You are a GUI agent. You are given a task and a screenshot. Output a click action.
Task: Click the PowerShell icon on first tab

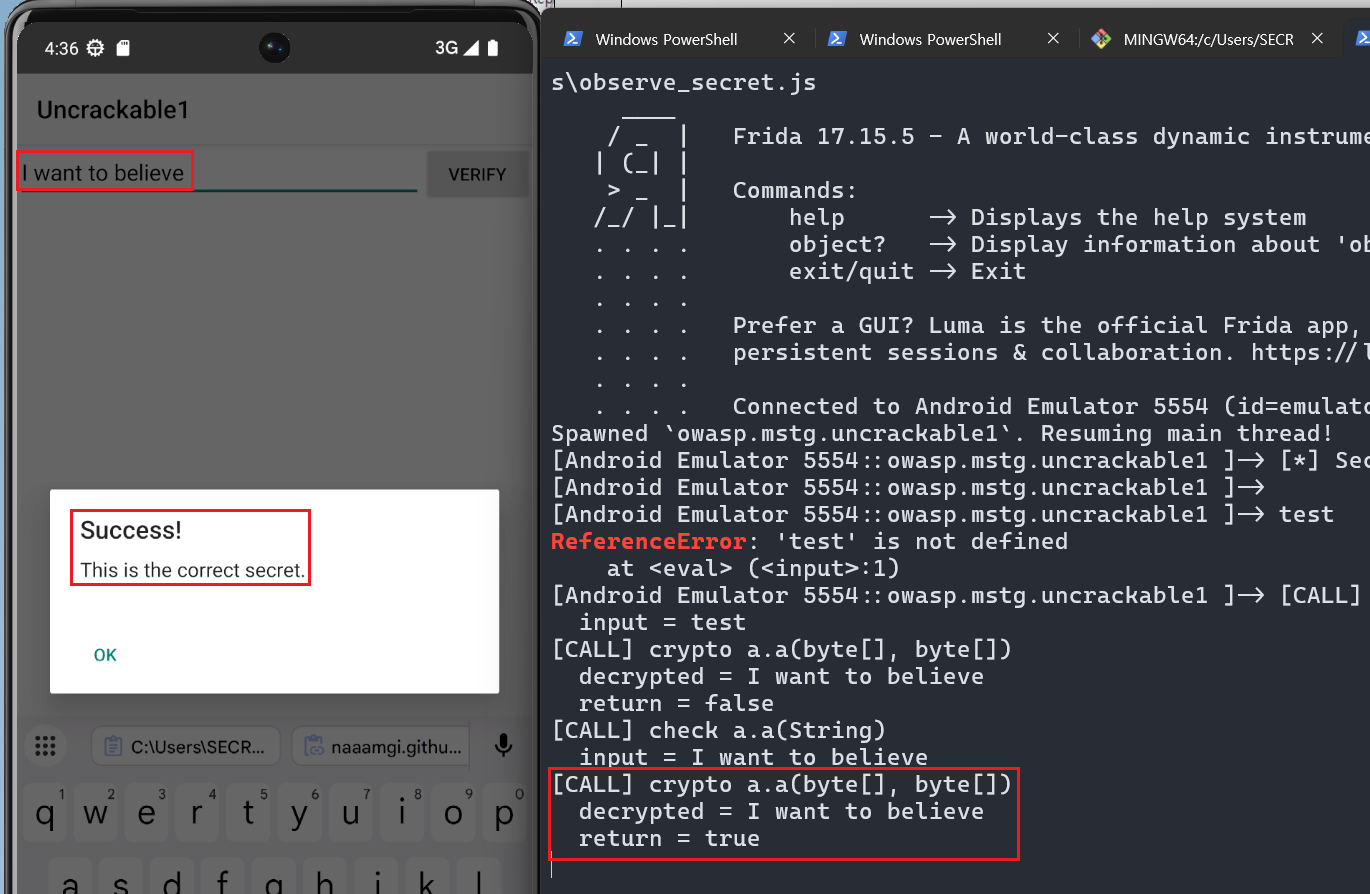[573, 39]
